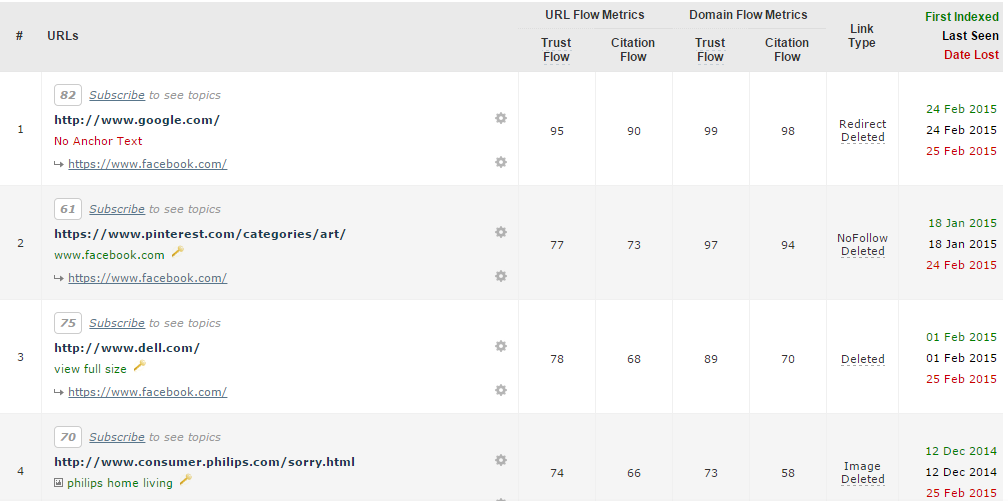Click the 'NoFollow Deleted' link type label
Viewport: 1008px width, 501px height.
[862, 245]
